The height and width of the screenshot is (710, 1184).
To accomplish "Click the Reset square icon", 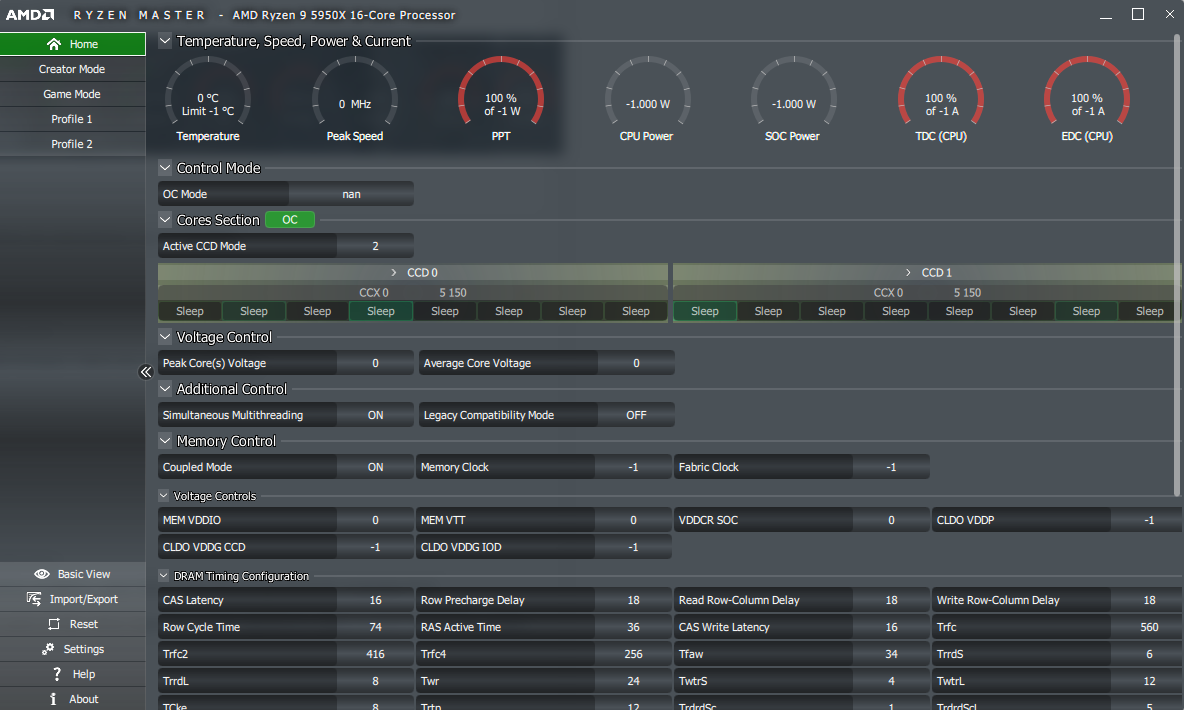I will pyautogui.click(x=54, y=624).
